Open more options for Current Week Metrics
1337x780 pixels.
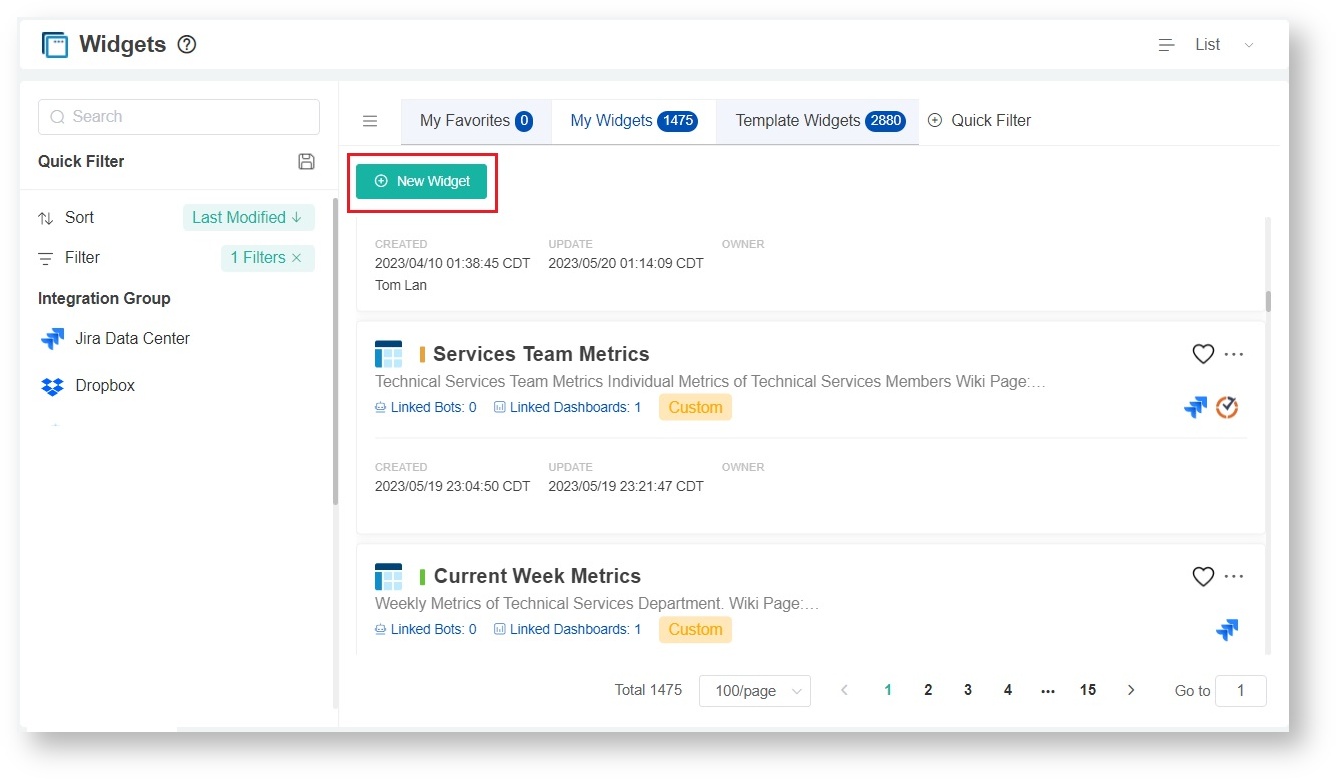pos(1234,576)
